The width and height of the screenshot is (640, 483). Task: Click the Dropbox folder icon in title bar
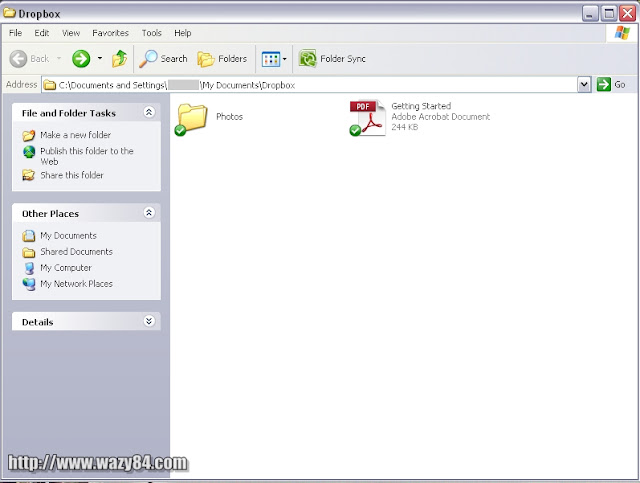(9, 13)
